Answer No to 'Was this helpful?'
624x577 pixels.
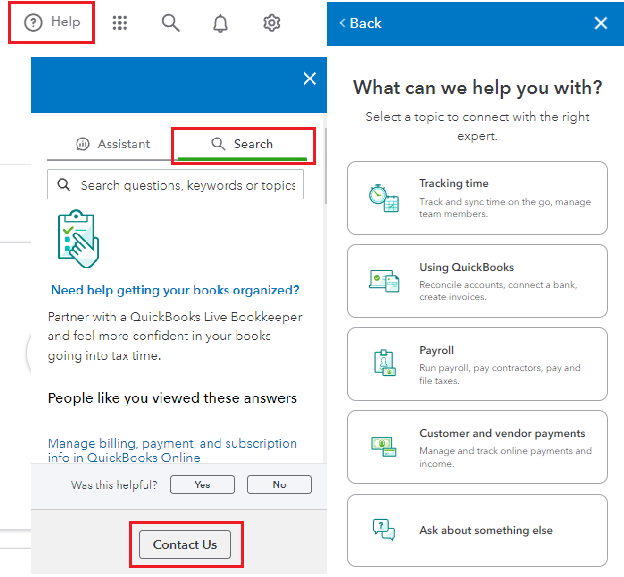(279, 485)
